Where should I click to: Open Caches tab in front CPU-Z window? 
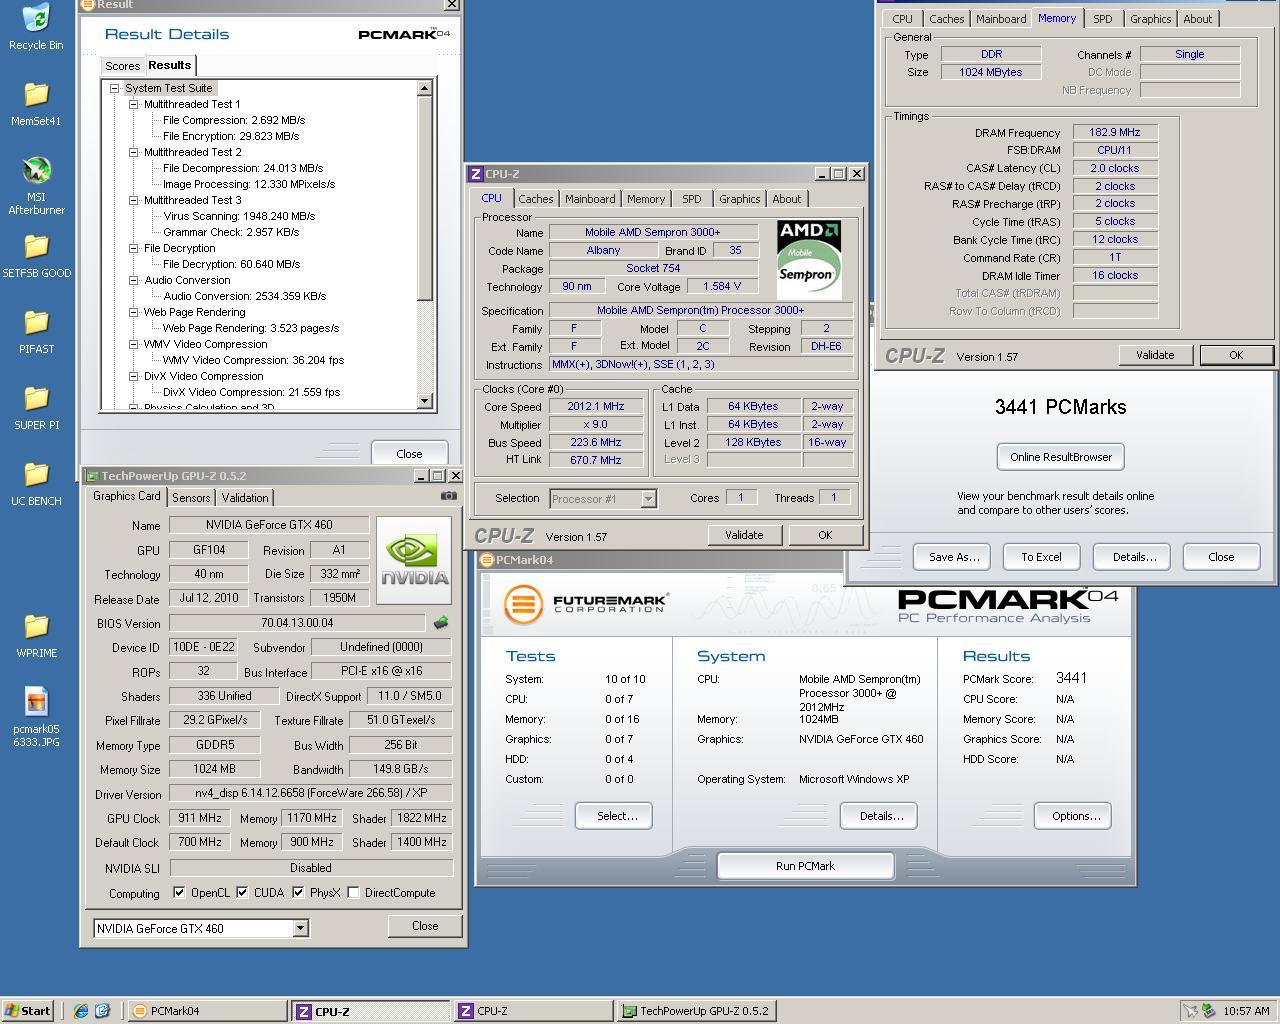(536, 199)
